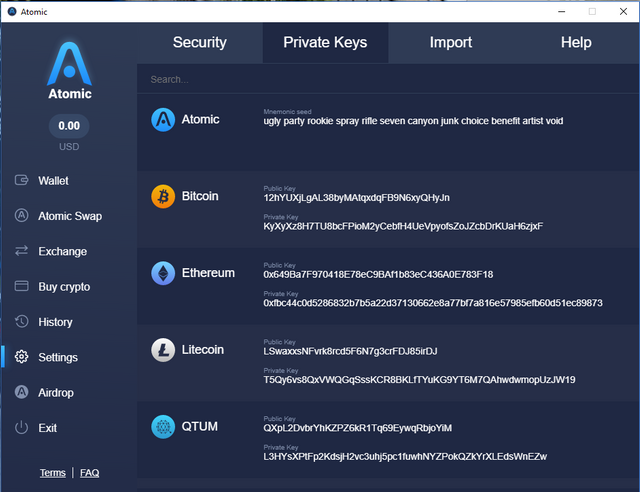The height and width of the screenshot is (492, 640).
Task: Select Atomic Swap in the sidebar
Action: point(70,216)
